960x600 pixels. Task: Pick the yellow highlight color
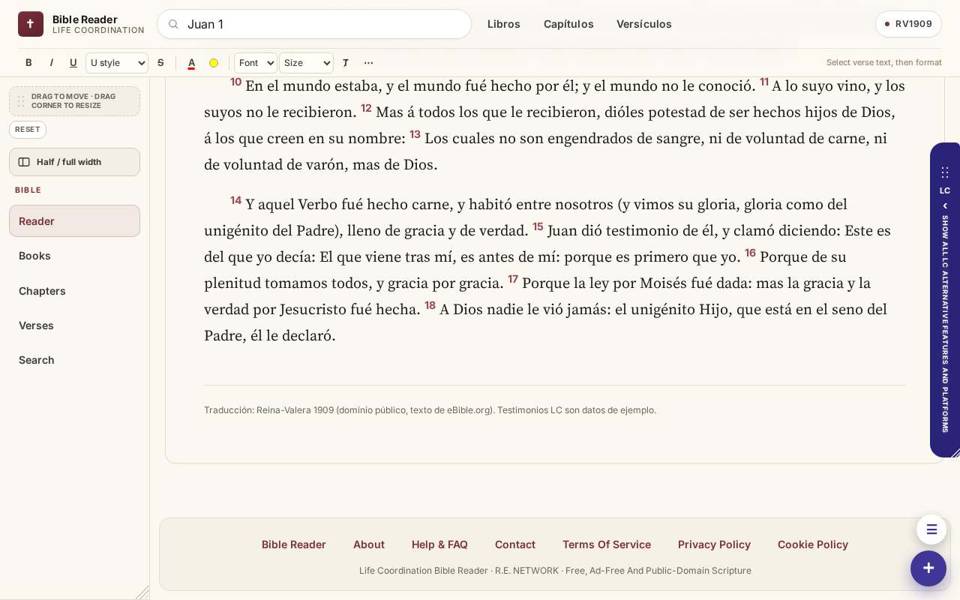click(214, 62)
